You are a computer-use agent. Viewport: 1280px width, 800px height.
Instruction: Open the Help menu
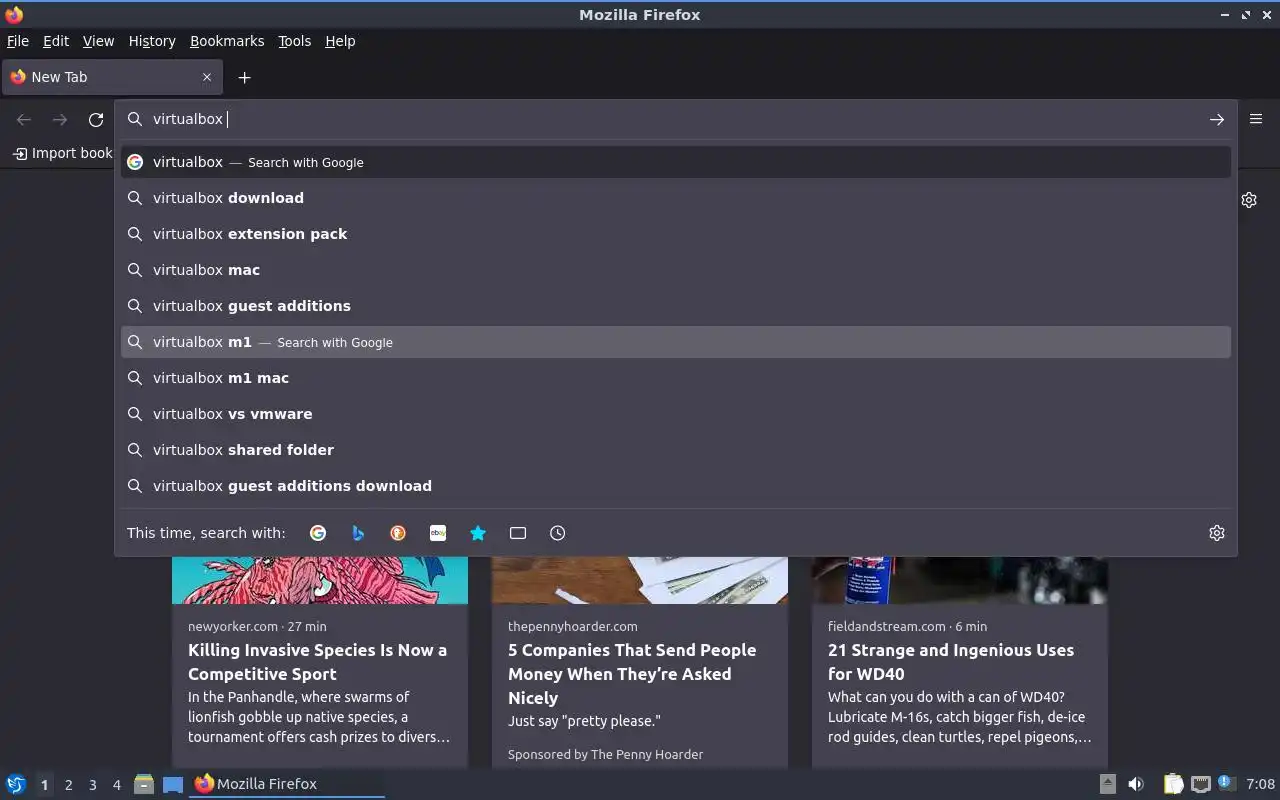340,41
